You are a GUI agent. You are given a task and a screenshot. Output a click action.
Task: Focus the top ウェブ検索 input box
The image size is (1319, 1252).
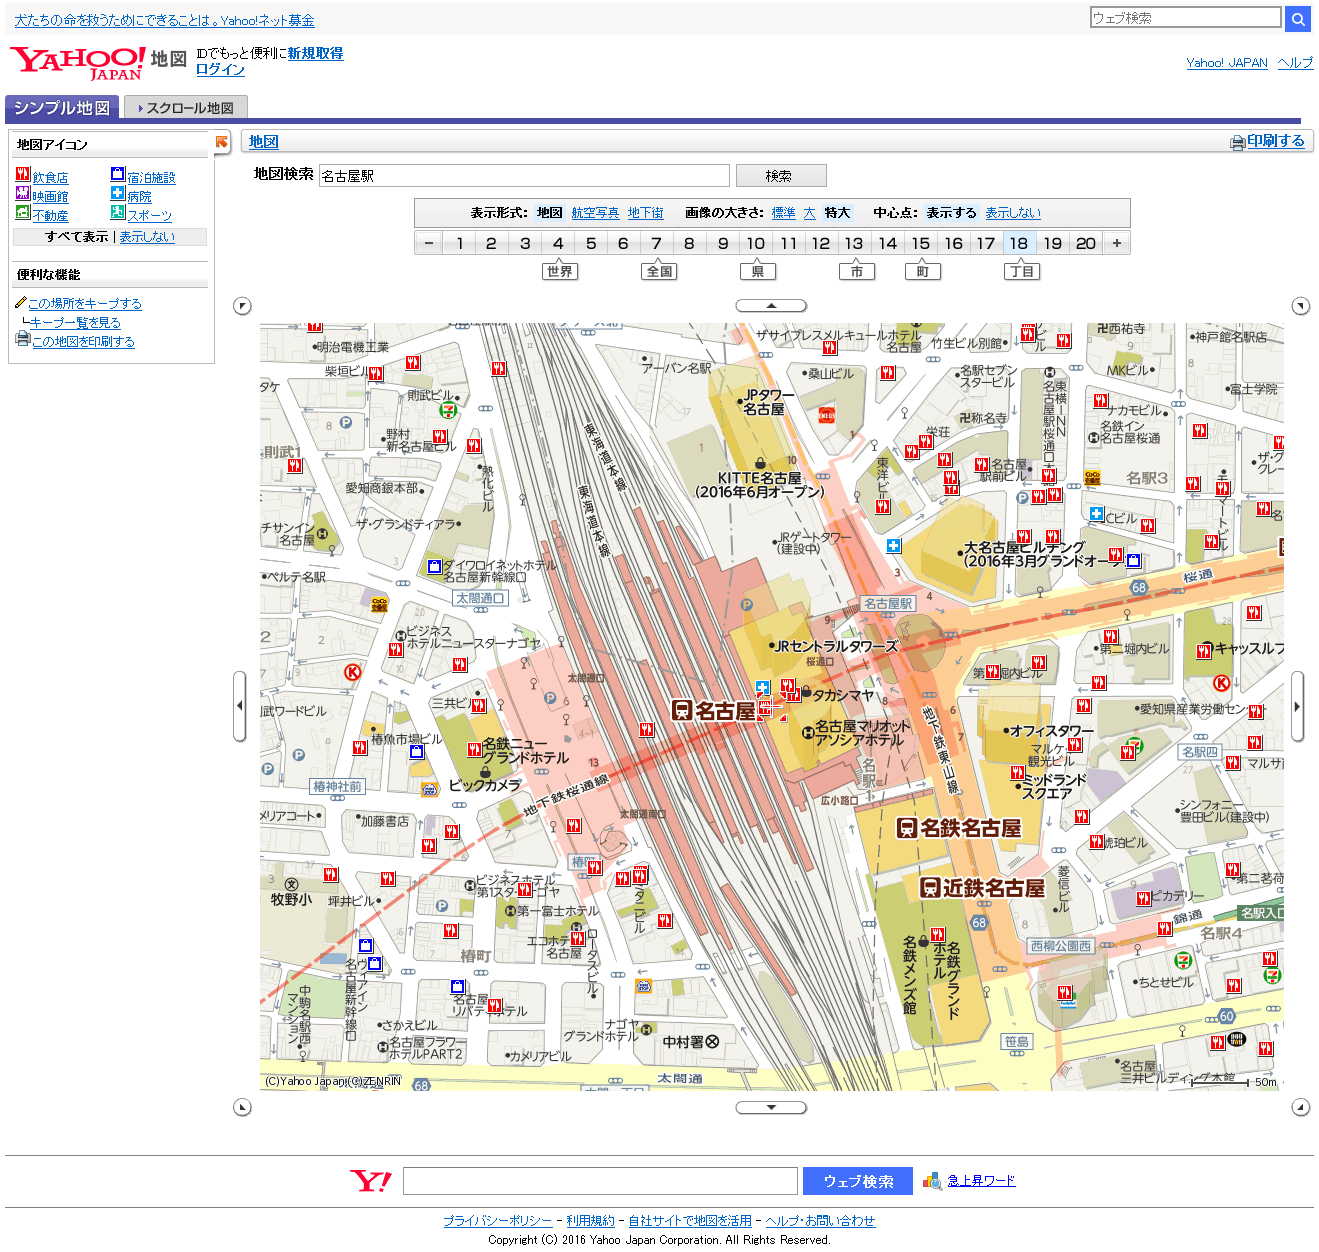[x=1185, y=18]
